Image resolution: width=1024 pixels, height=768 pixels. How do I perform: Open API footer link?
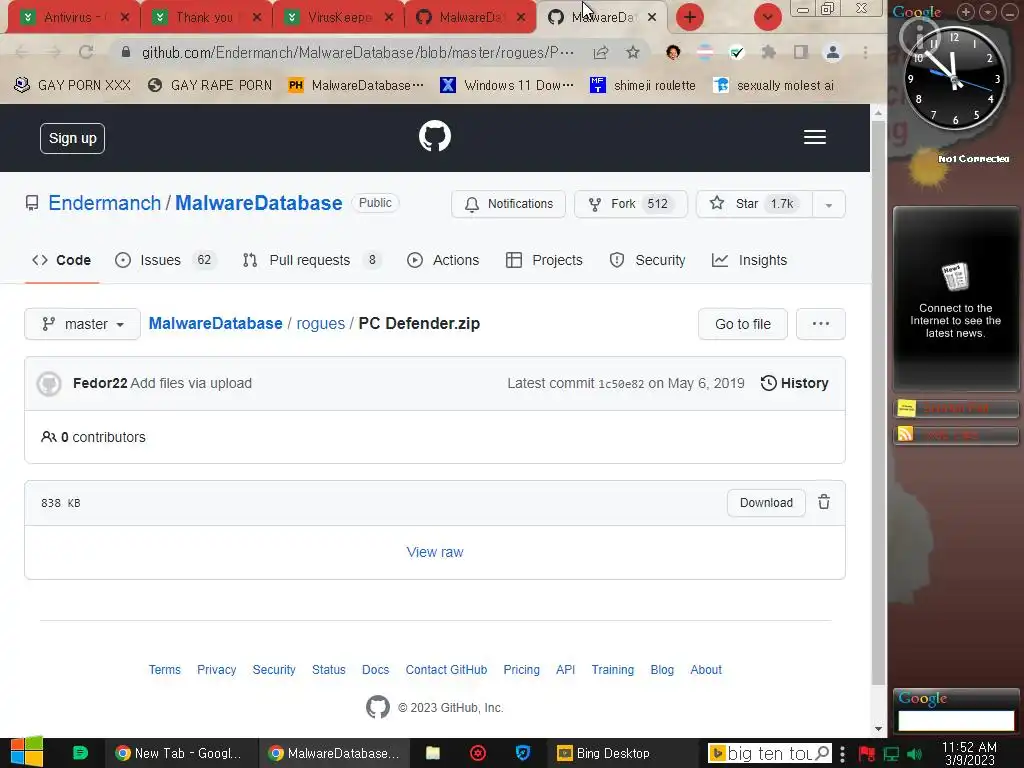click(566, 669)
